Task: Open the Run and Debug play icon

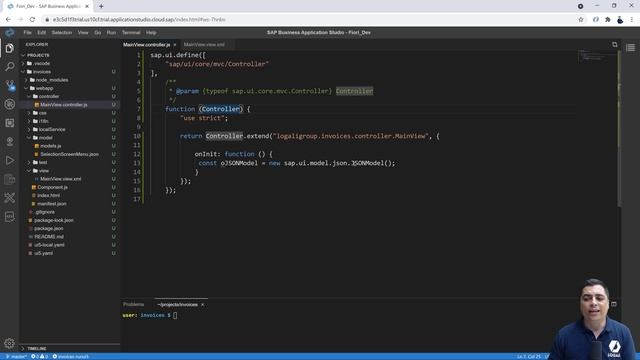Action: 10,160
